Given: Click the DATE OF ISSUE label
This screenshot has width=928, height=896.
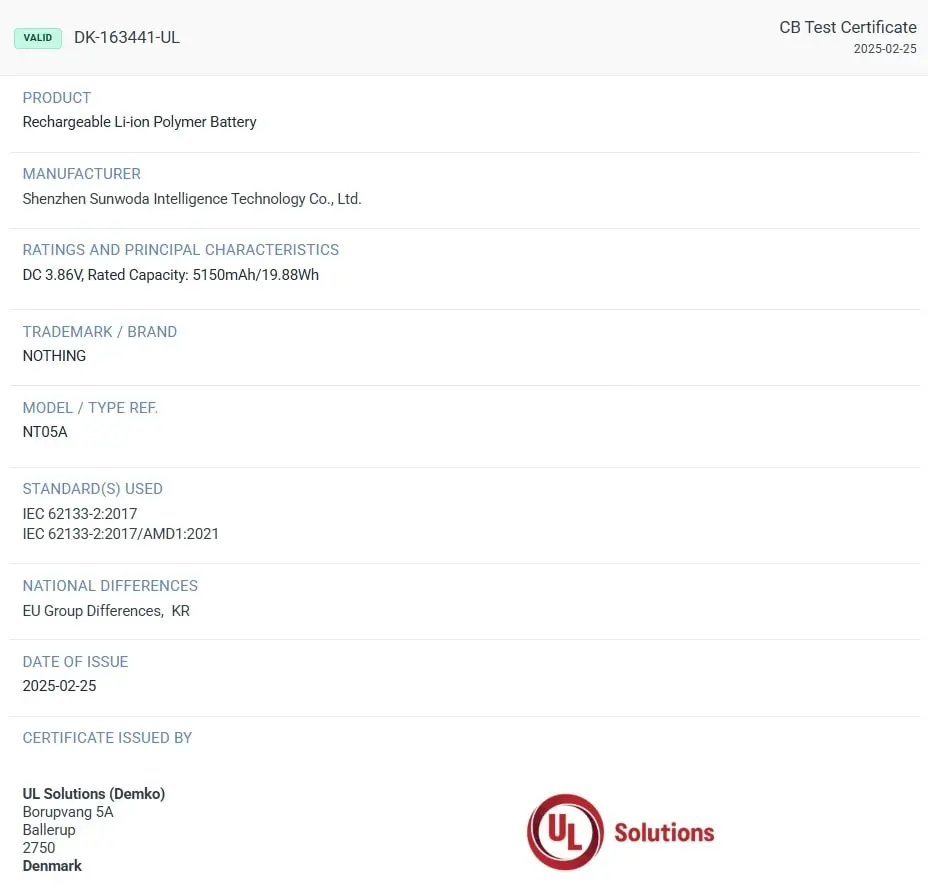Looking at the screenshot, I should (x=75, y=662).
